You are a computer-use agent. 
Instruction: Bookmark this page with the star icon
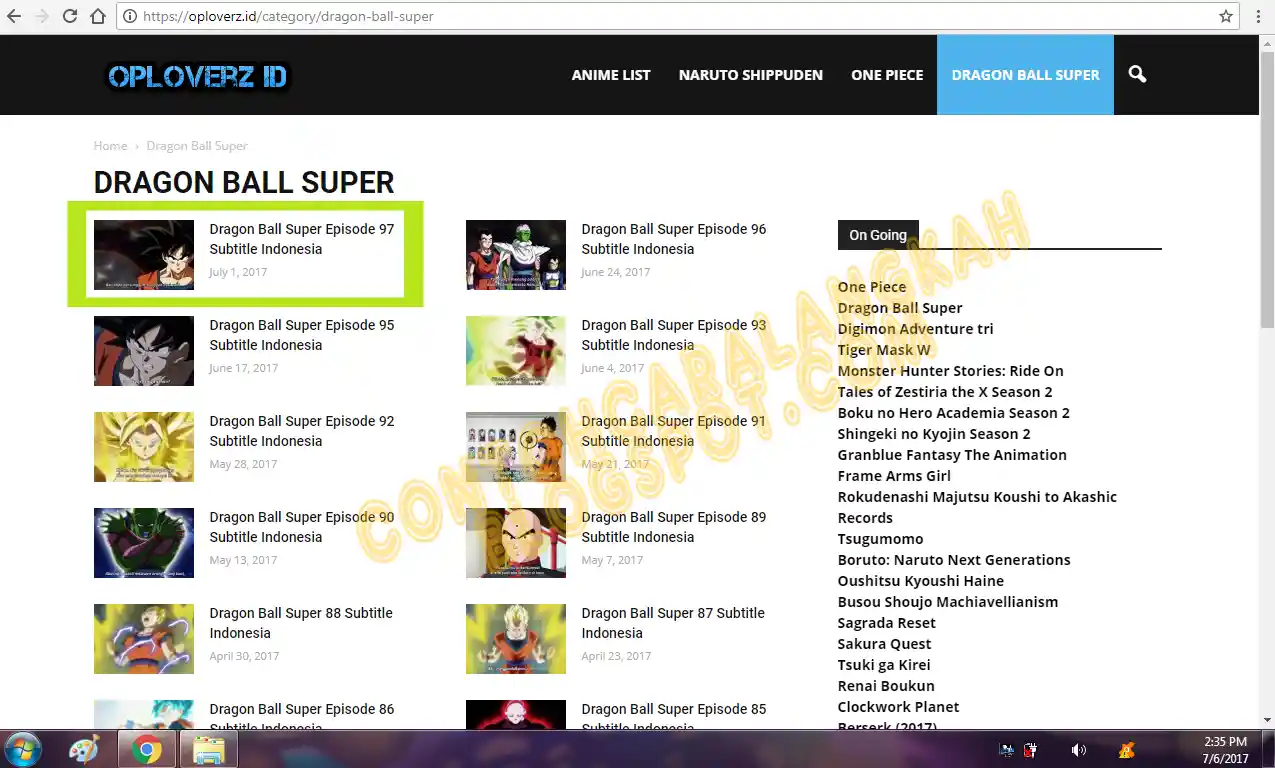point(1226,16)
